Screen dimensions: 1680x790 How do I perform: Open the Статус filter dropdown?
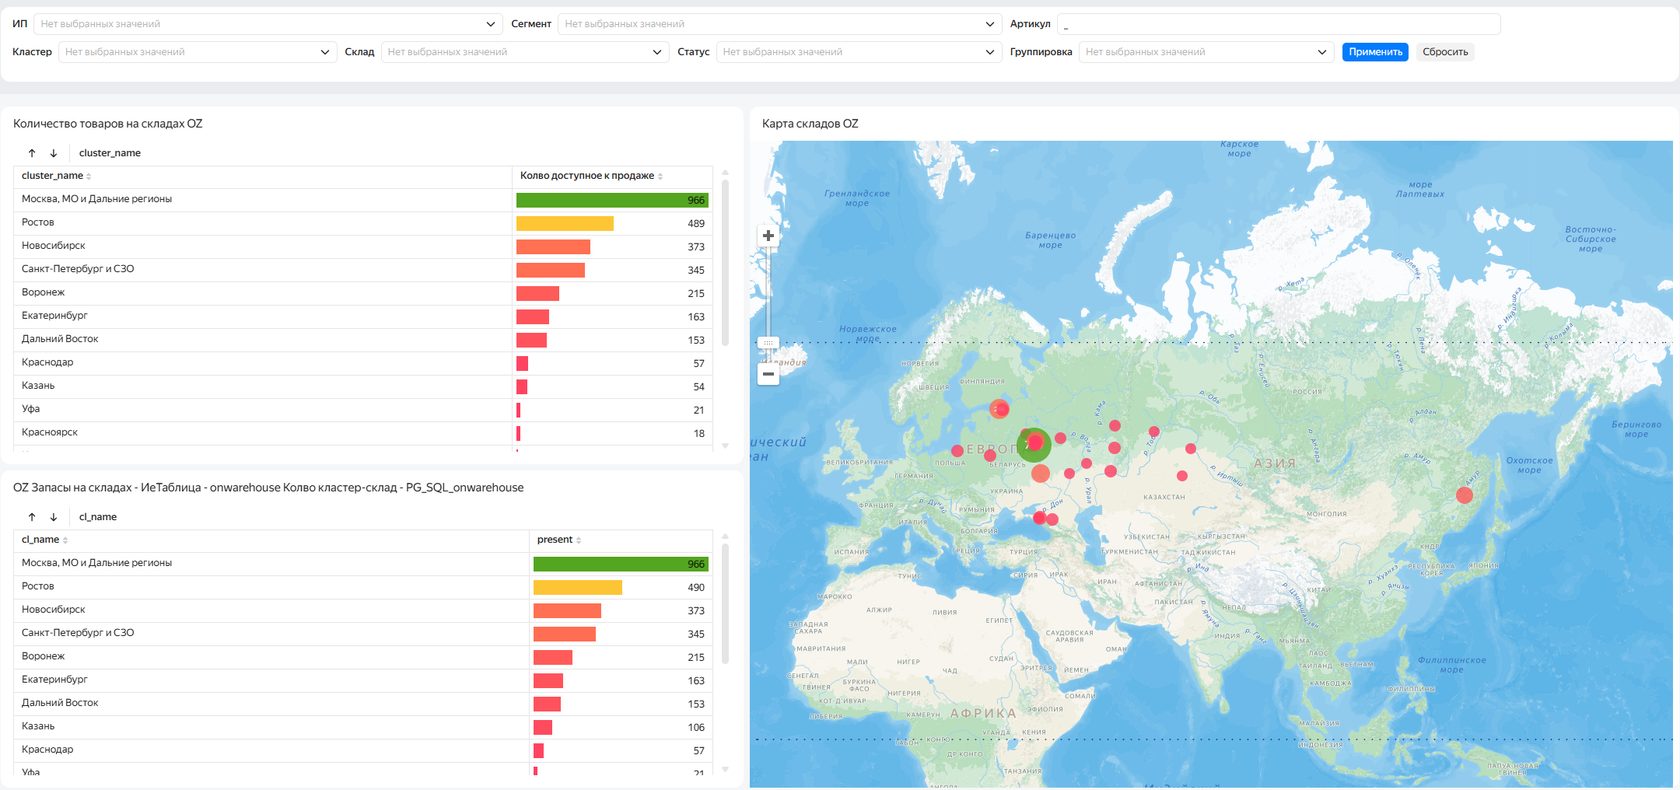pos(858,52)
